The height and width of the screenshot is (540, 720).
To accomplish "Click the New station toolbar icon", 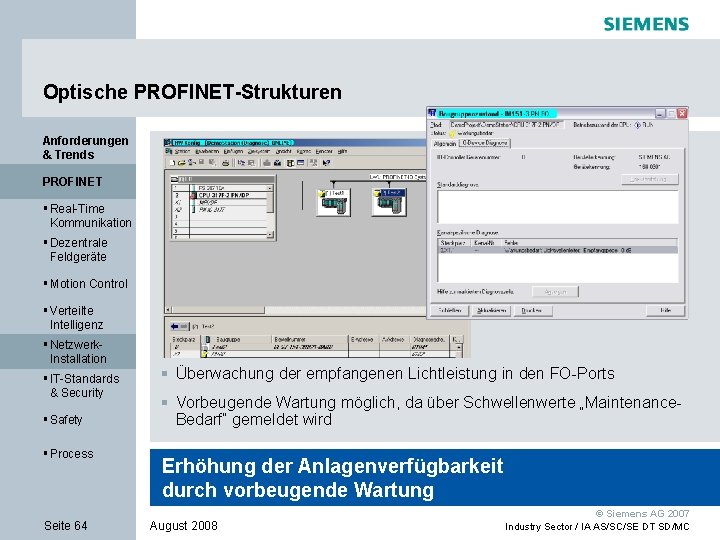I will pos(173,163).
